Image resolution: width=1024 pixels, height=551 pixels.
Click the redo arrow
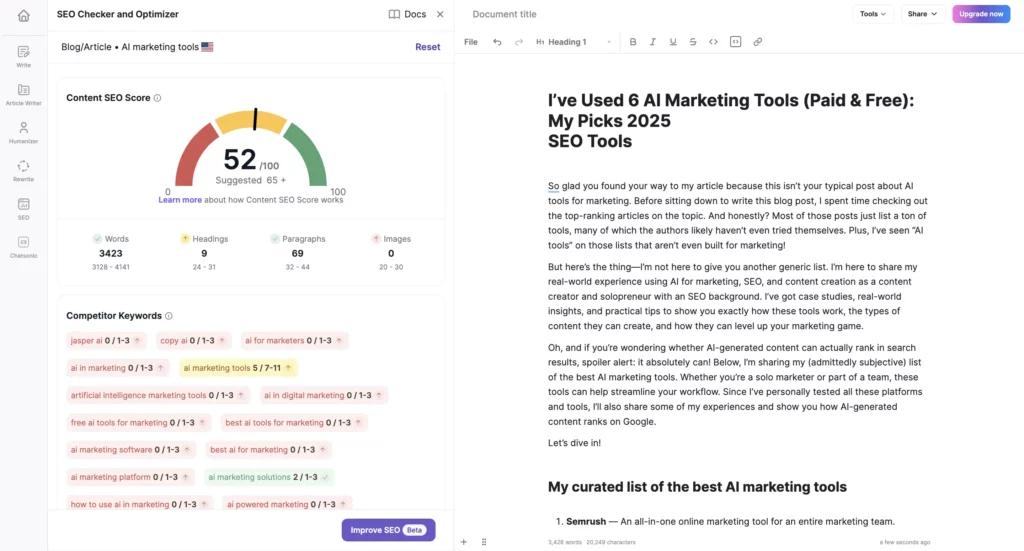(x=519, y=42)
